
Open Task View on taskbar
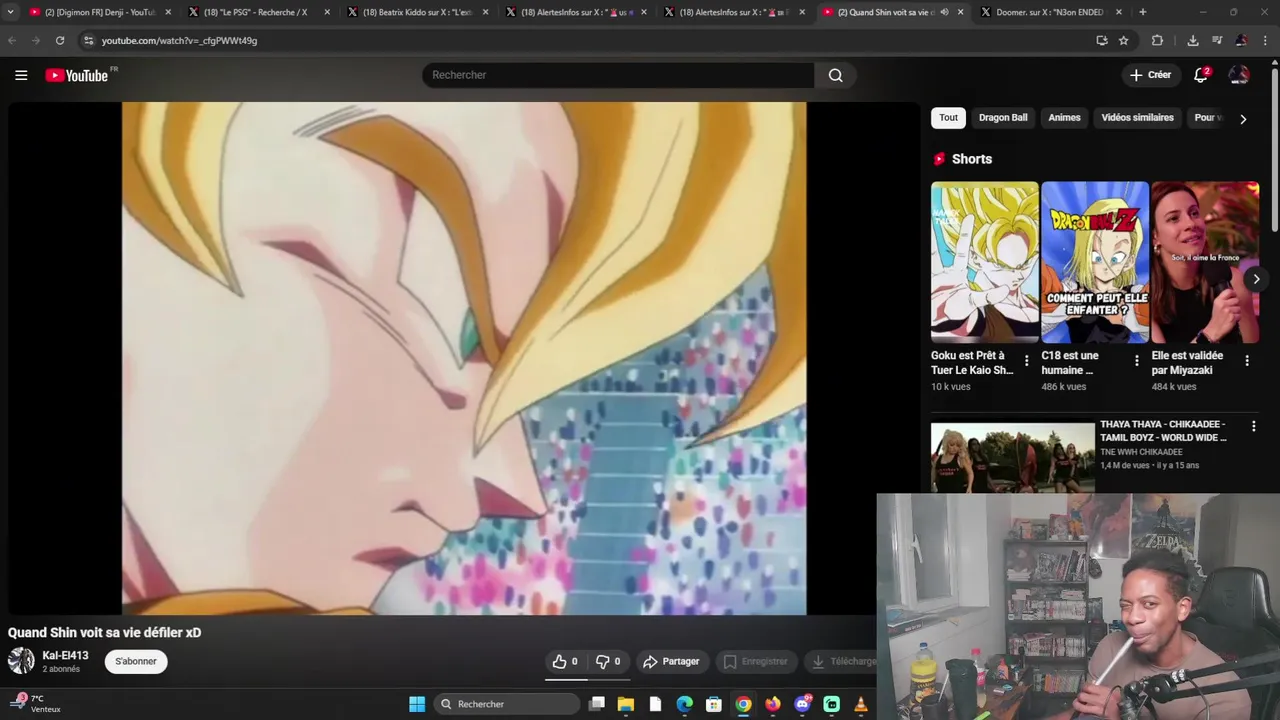tap(597, 704)
